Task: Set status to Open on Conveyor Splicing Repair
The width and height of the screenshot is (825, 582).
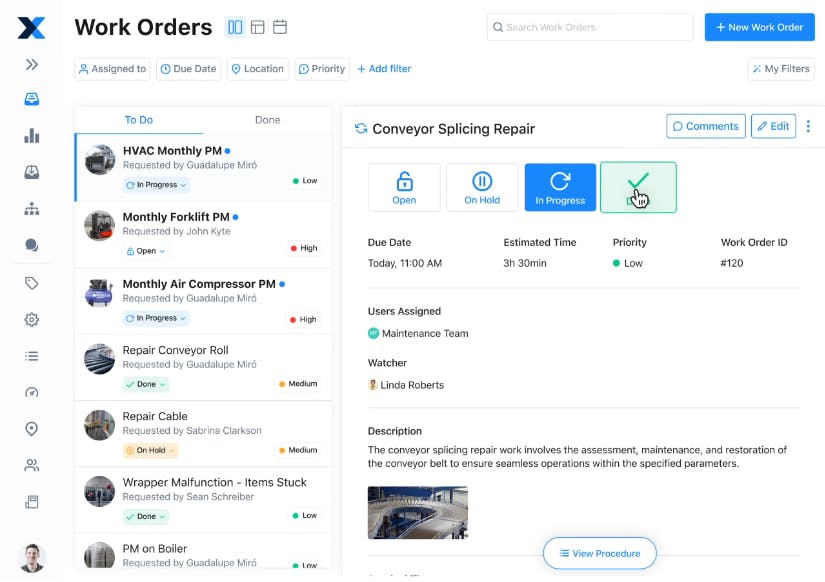Action: [404, 187]
